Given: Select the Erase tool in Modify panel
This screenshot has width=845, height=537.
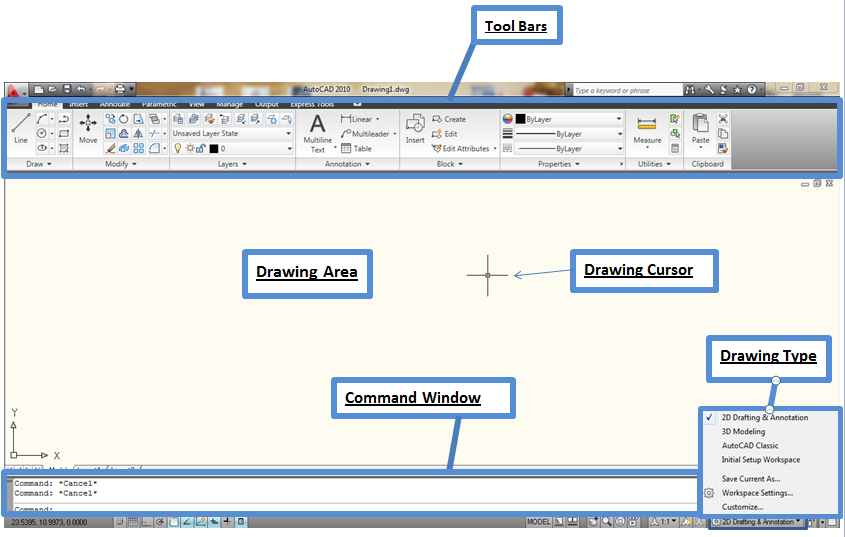Looking at the screenshot, I should 110,148.
